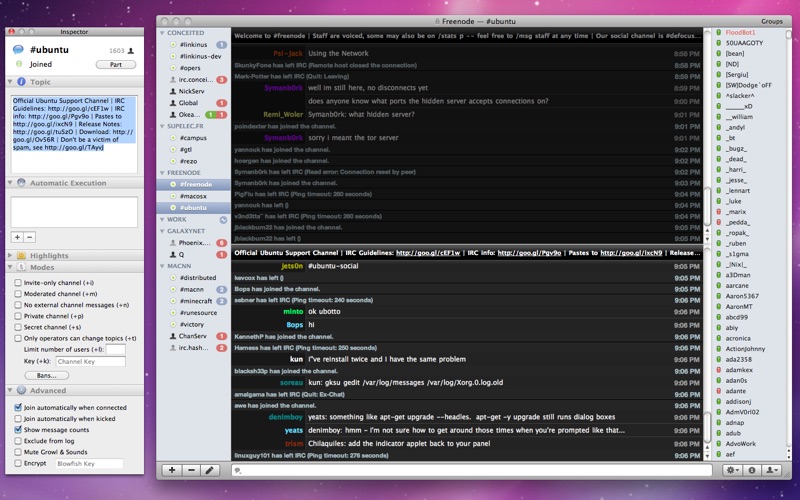
Task: Switch to the #runesource channel
Action: 193,313
